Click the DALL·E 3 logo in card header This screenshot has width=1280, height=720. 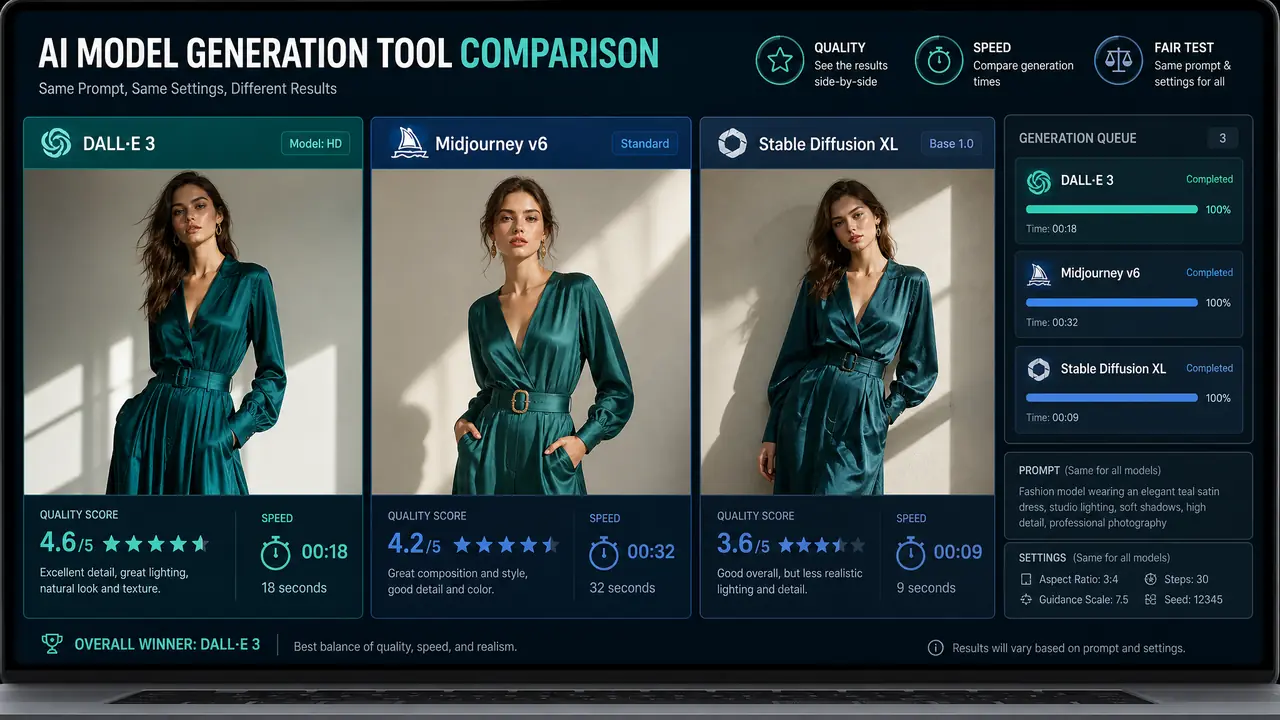click(56, 143)
